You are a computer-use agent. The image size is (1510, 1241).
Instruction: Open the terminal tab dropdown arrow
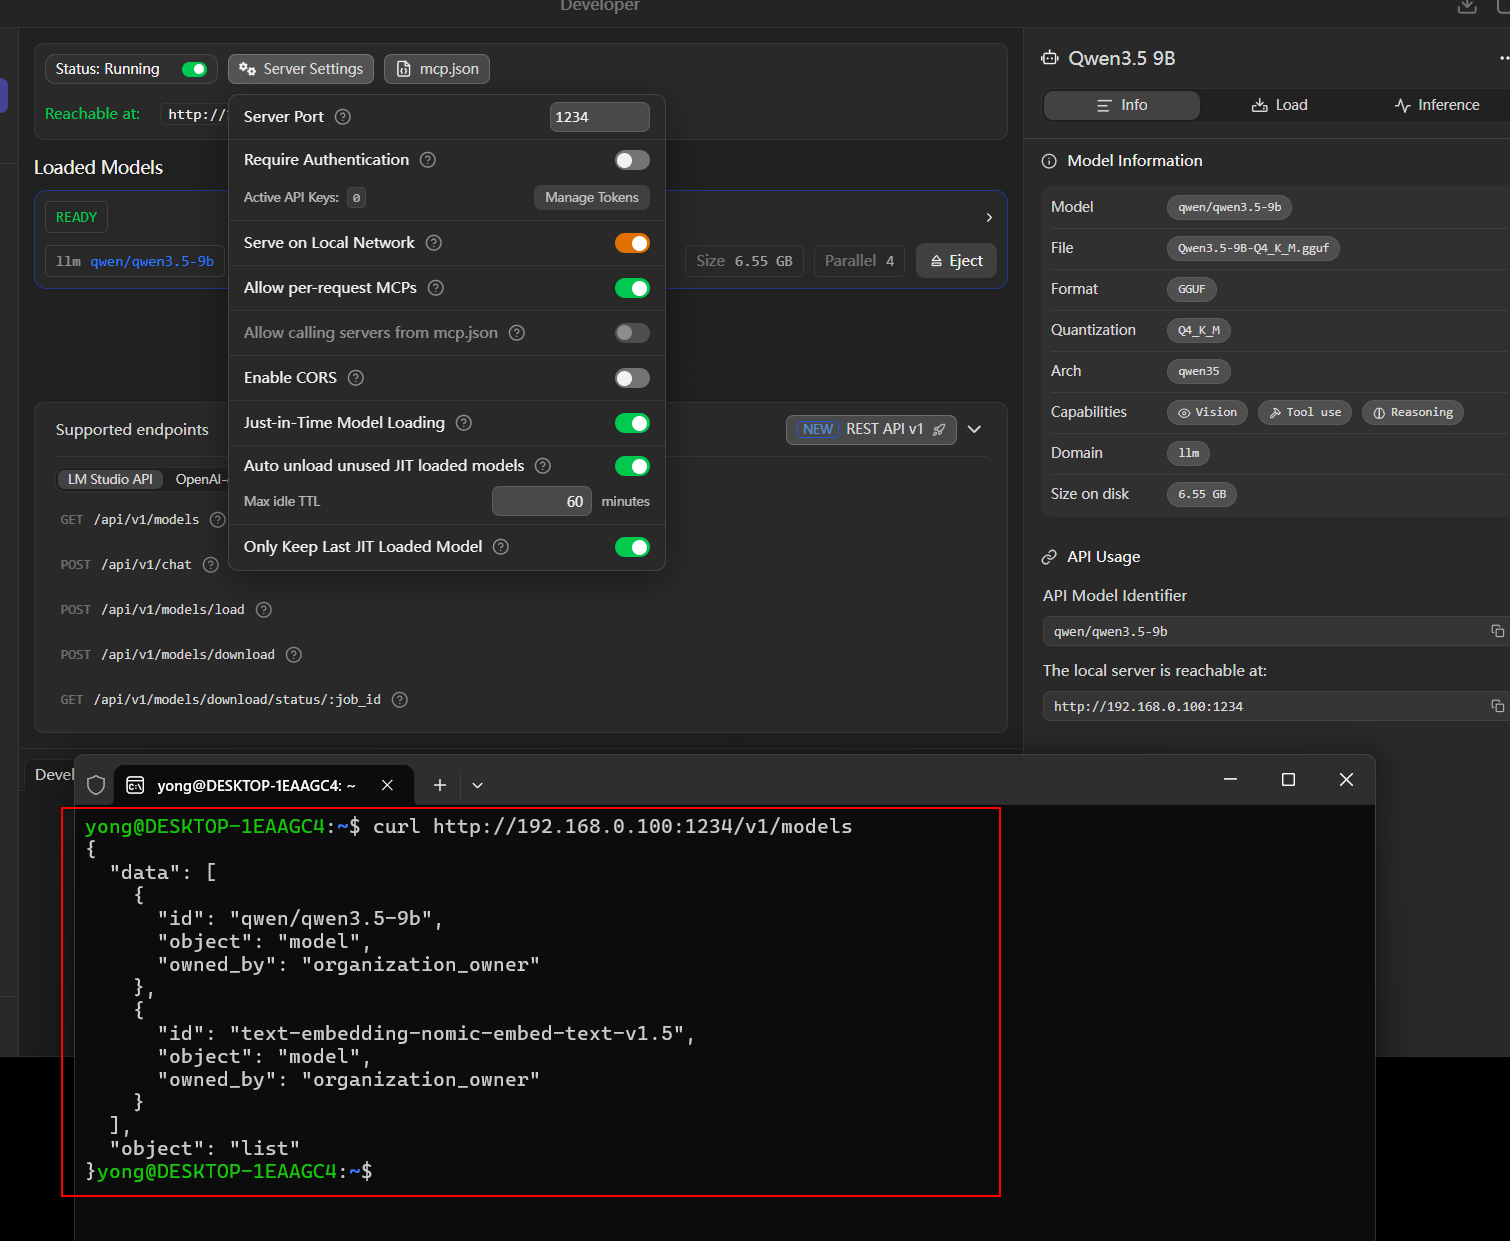[478, 785]
